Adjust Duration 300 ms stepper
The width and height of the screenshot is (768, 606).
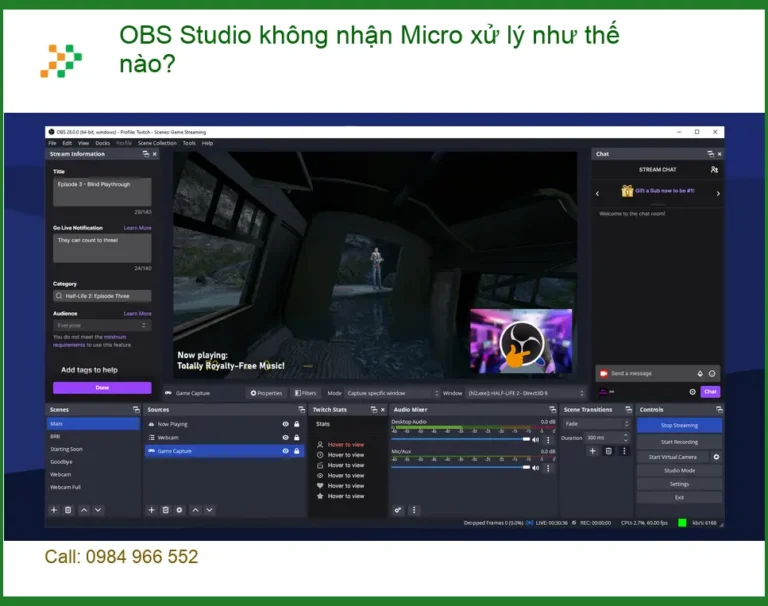pyautogui.click(x=625, y=437)
